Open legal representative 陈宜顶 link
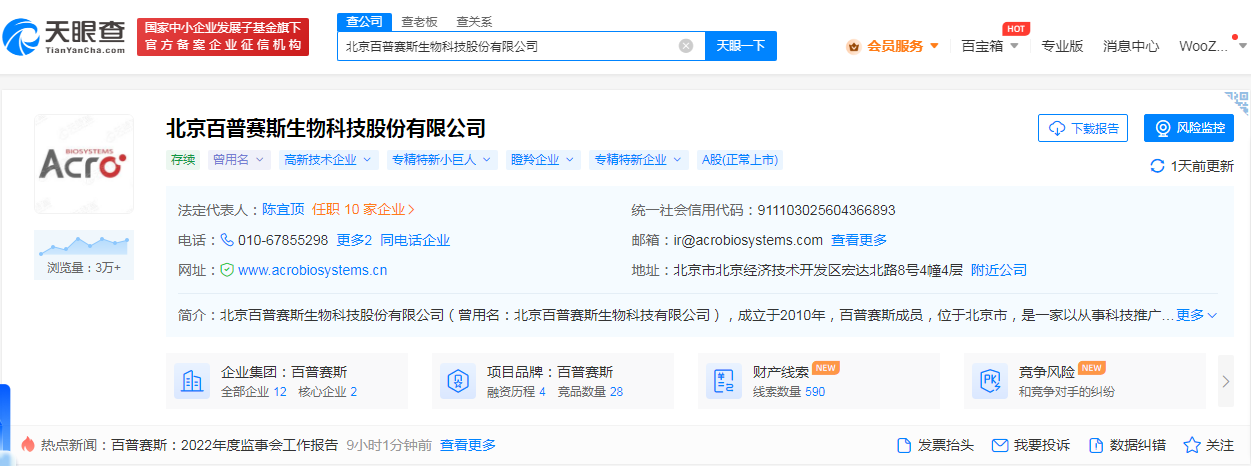1251x466 pixels. click(283, 210)
